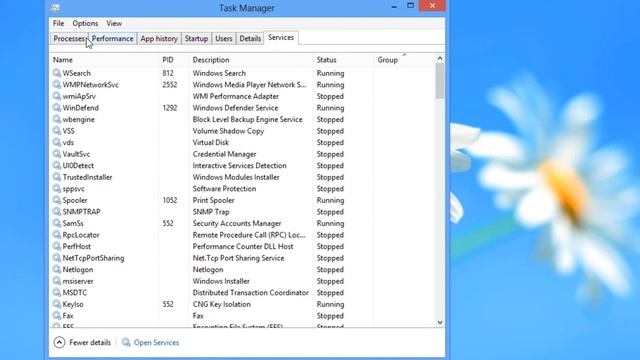The image size is (640, 360).
Task: Click the scrollbar down arrow
Action: 440,322
